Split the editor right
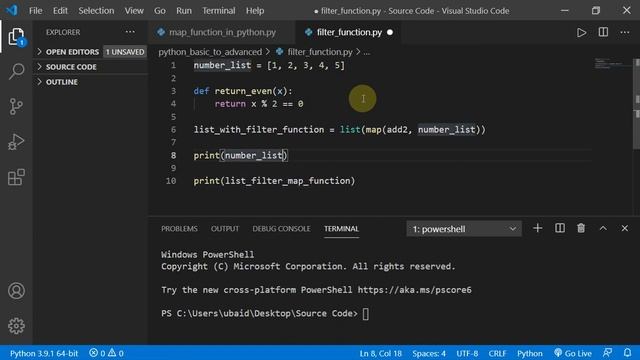640x360 pixels. tap(603, 32)
